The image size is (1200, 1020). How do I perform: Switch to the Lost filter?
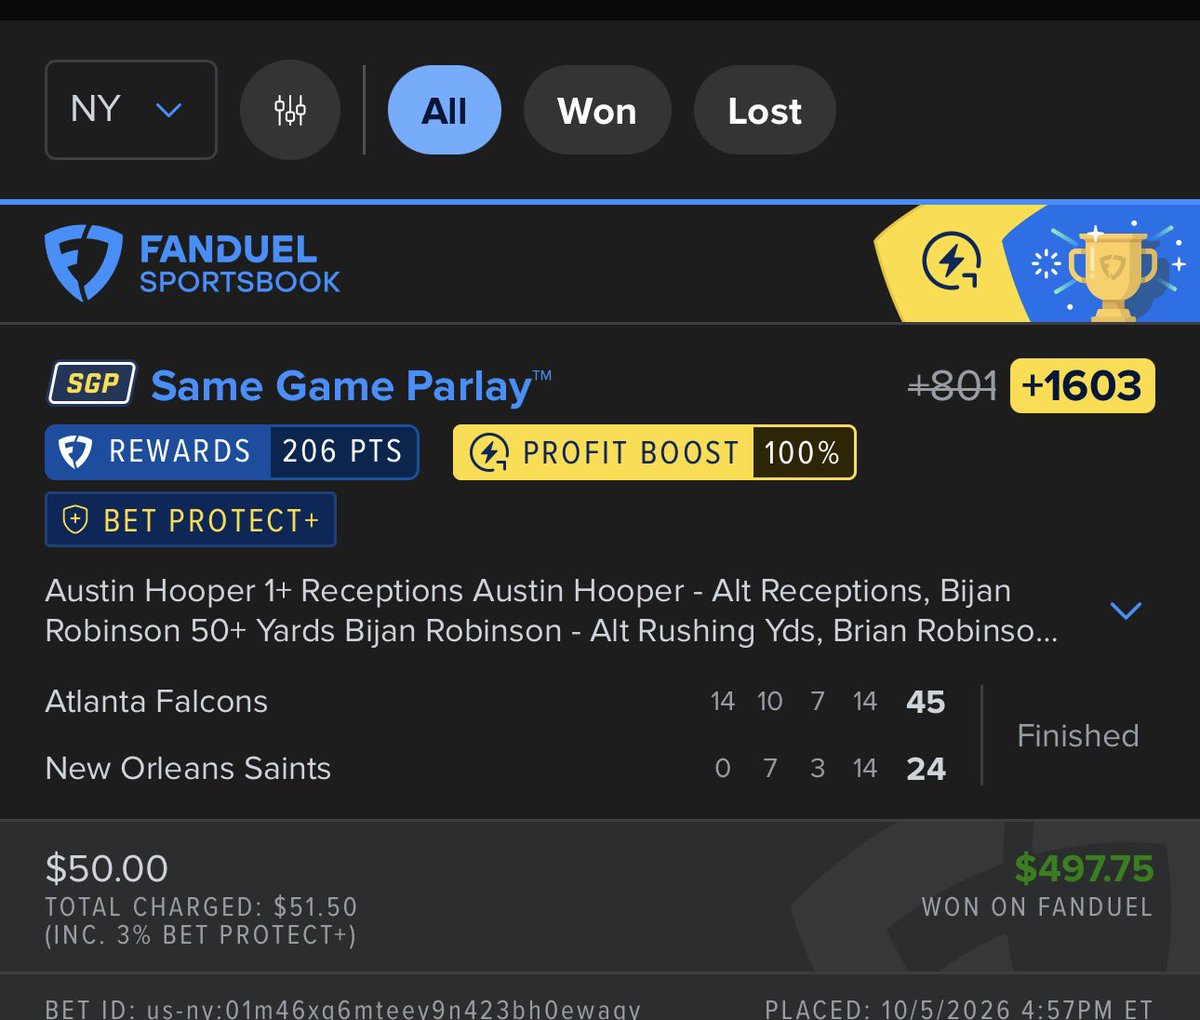765,110
